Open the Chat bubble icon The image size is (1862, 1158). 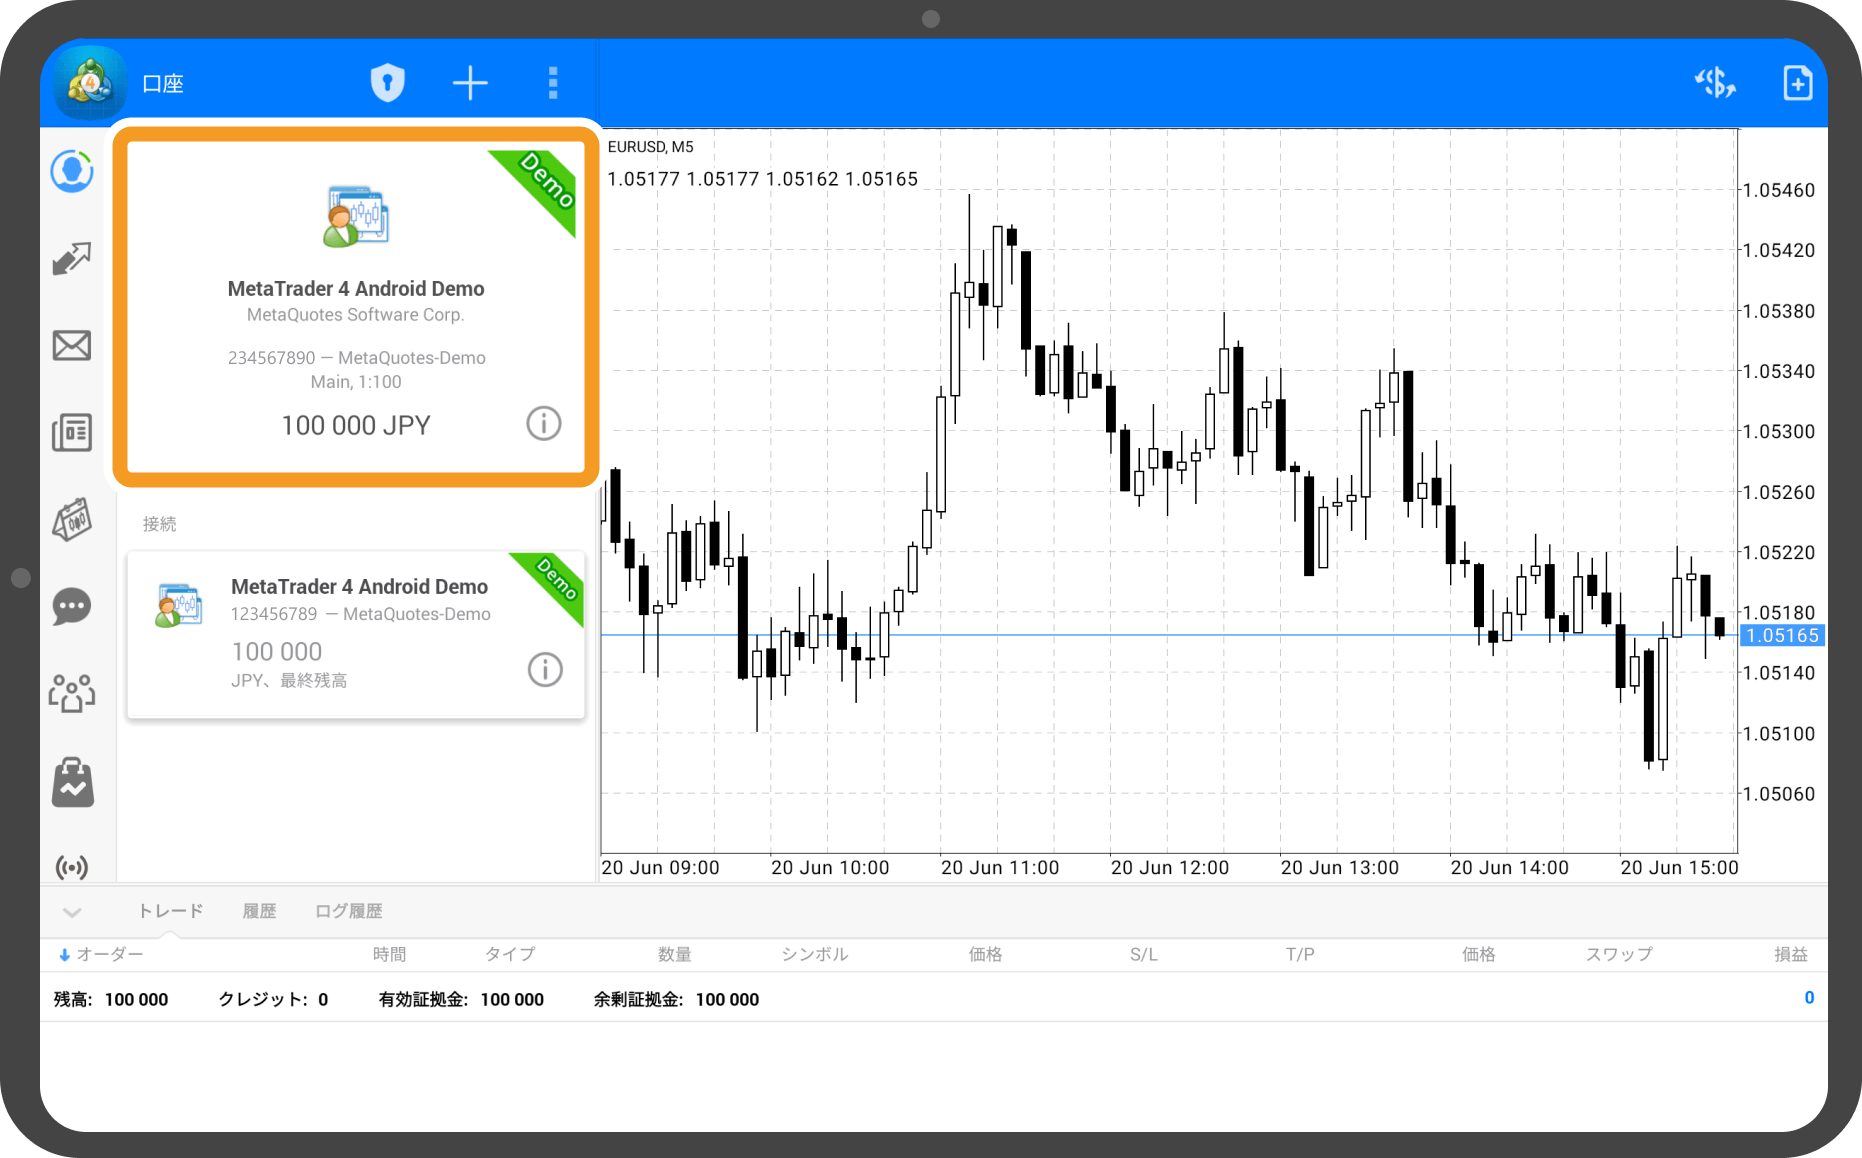pyautogui.click(x=72, y=606)
